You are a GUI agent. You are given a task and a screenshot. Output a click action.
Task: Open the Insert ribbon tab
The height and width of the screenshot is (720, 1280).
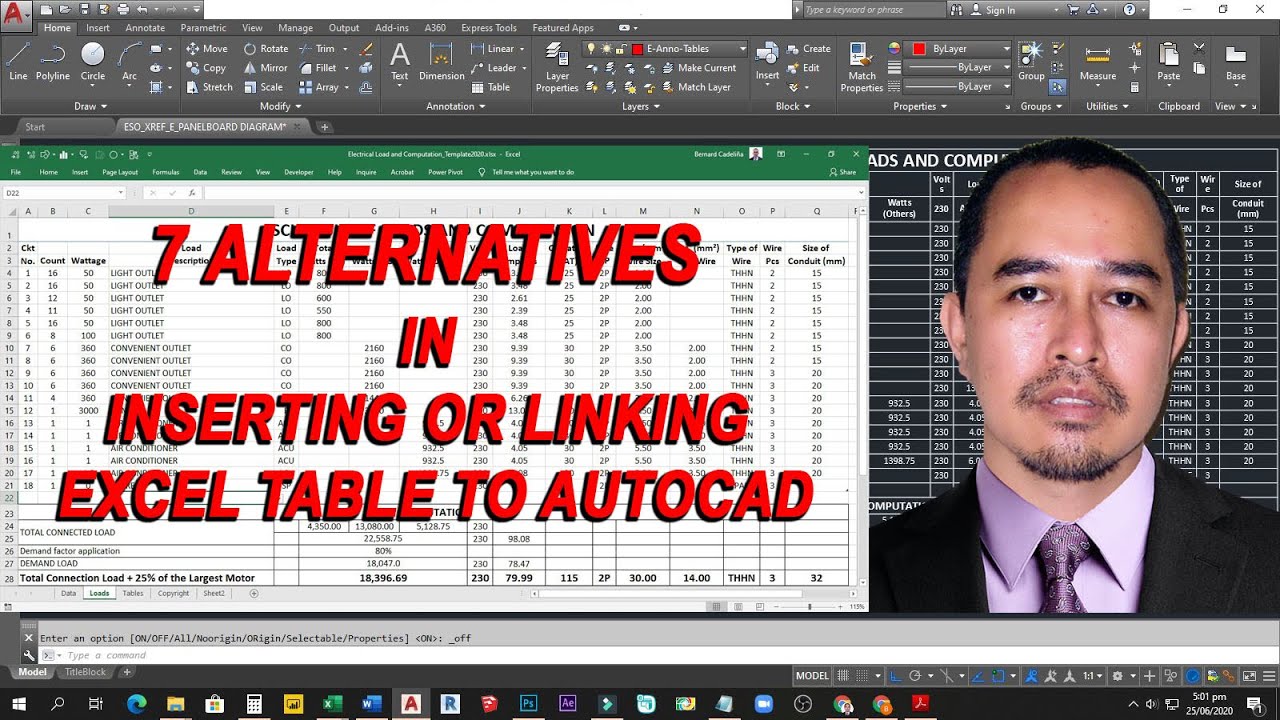click(x=98, y=28)
